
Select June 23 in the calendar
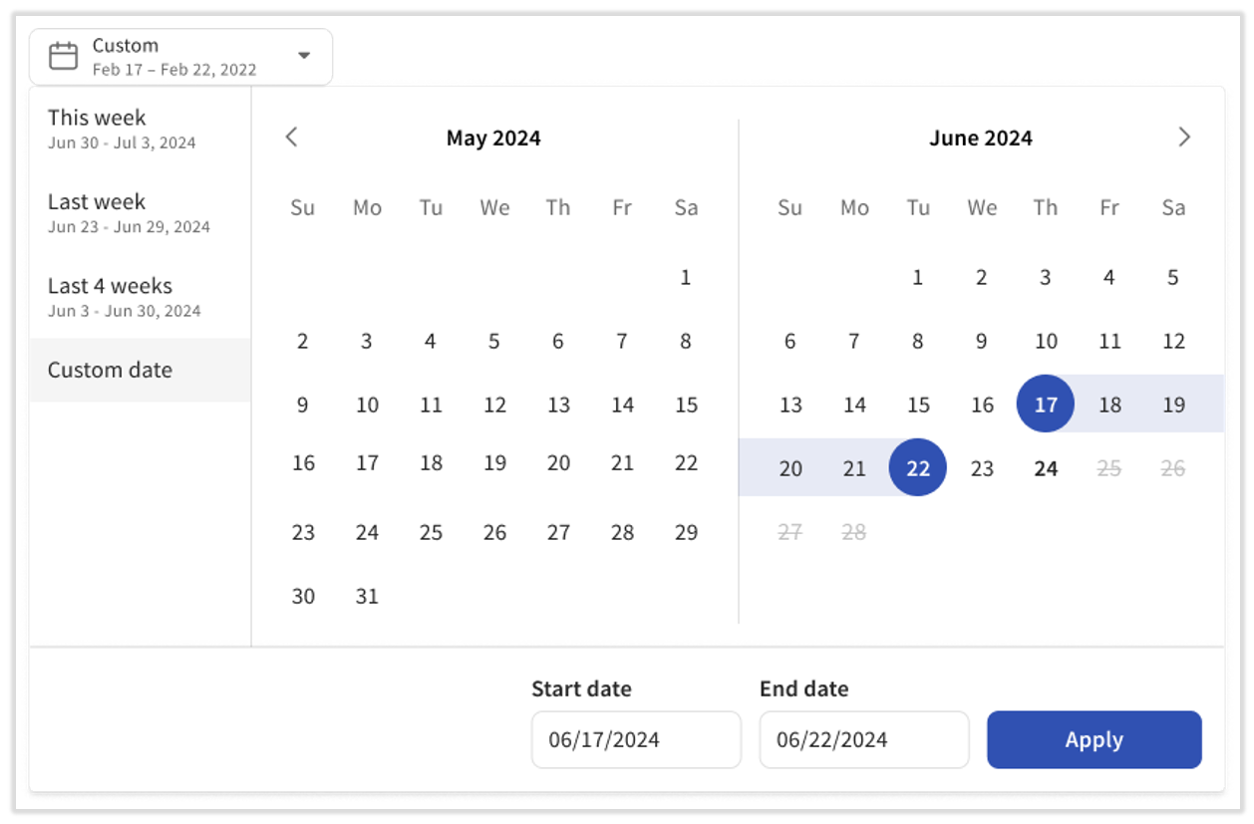tap(982, 468)
